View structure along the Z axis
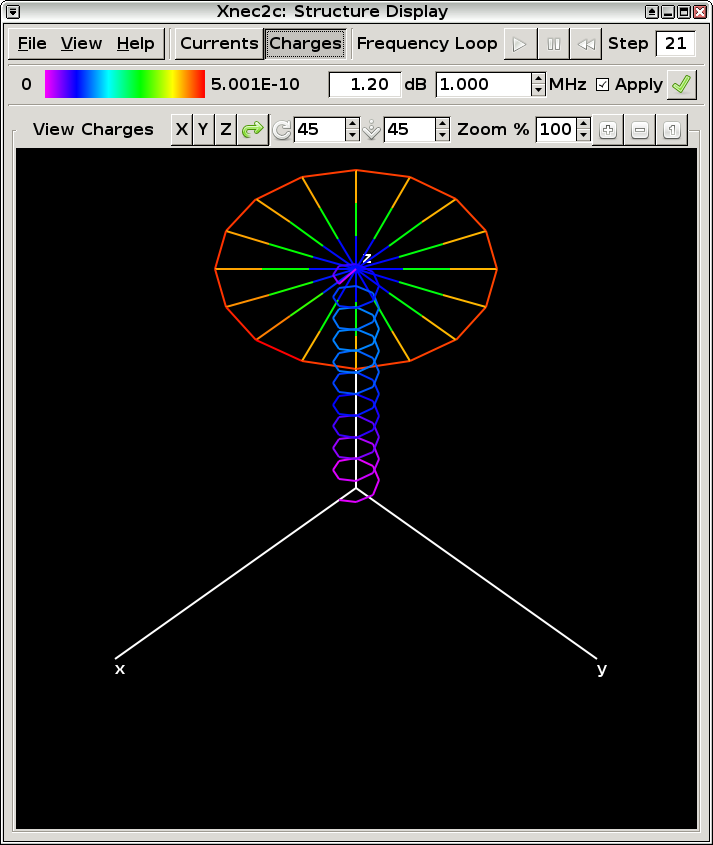Viewport: 713px width, 845px height. [225, 130]
